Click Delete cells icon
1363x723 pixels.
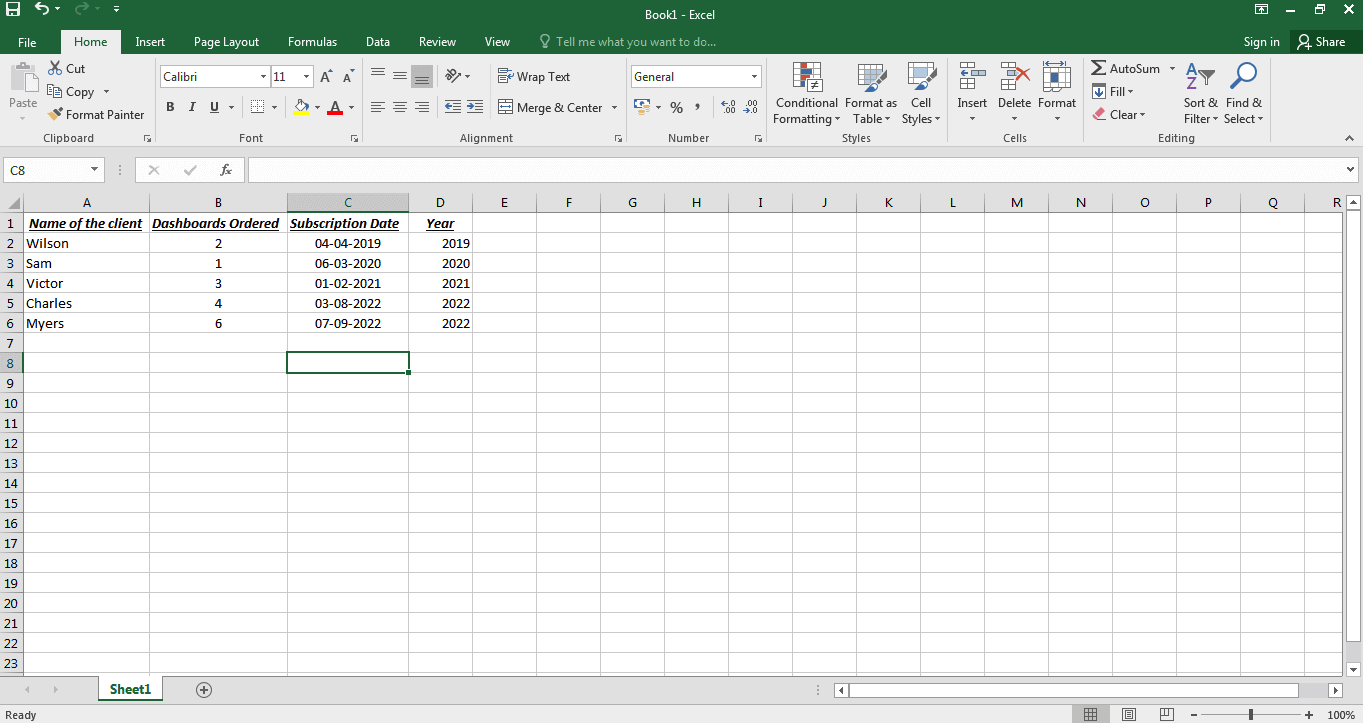coord(1014,76)
